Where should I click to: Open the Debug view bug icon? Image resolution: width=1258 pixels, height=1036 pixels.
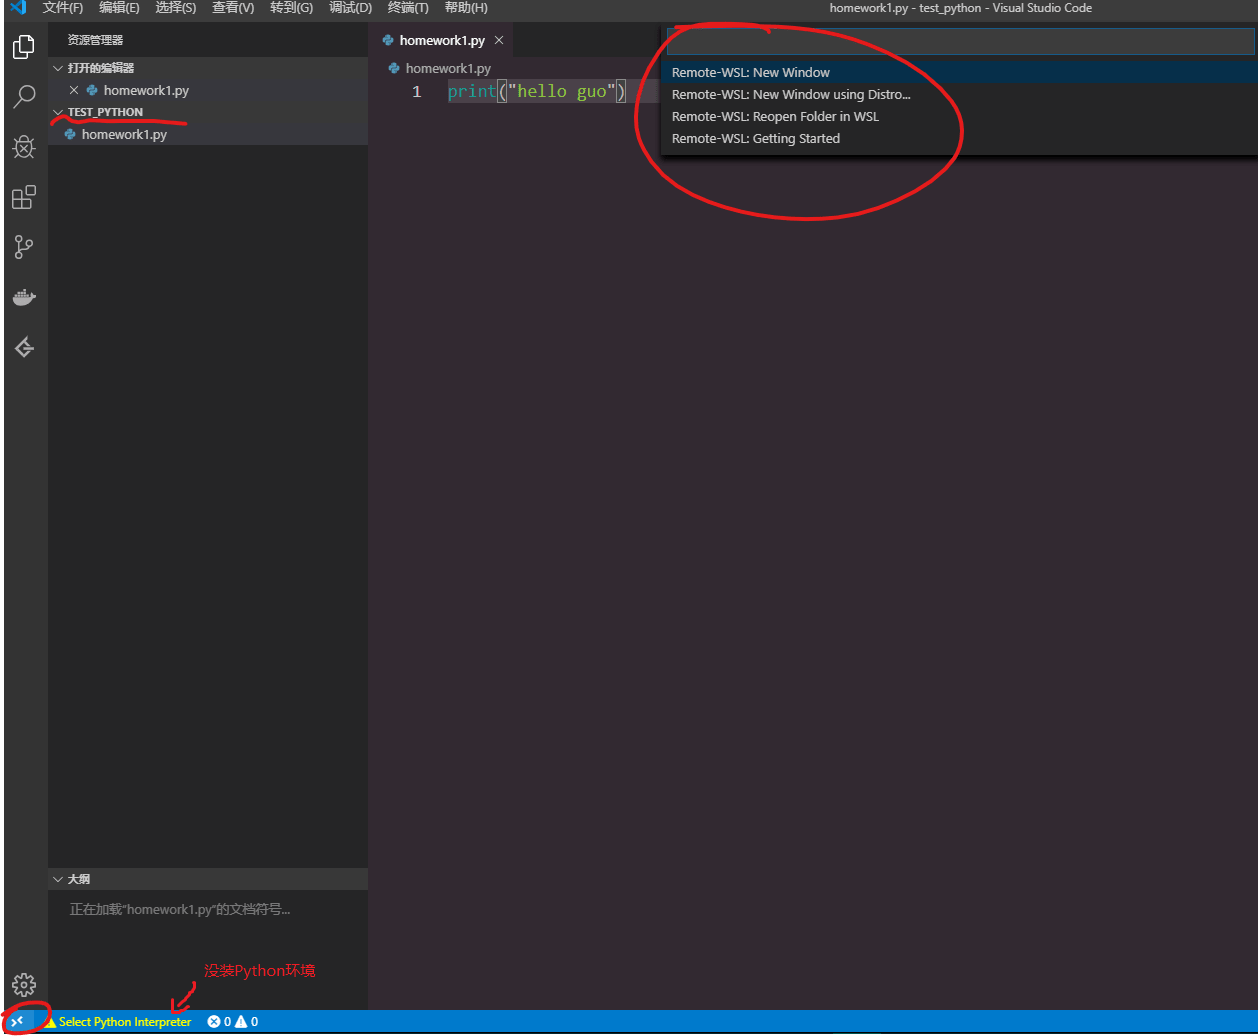24,147
